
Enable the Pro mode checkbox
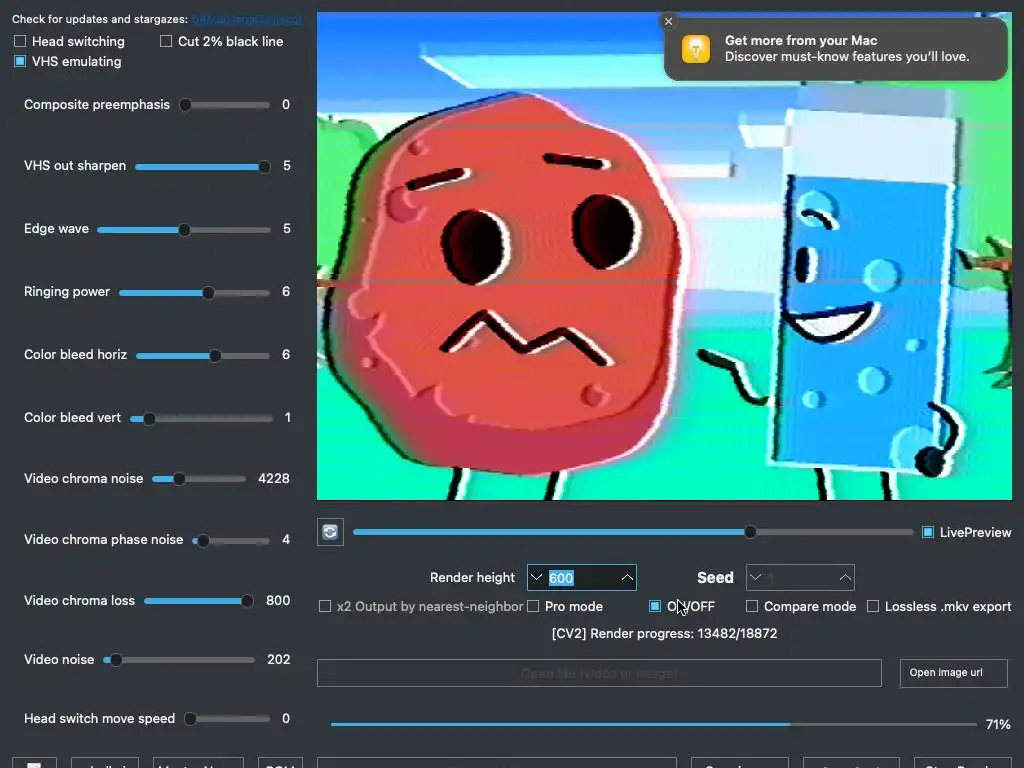[533, 607]
